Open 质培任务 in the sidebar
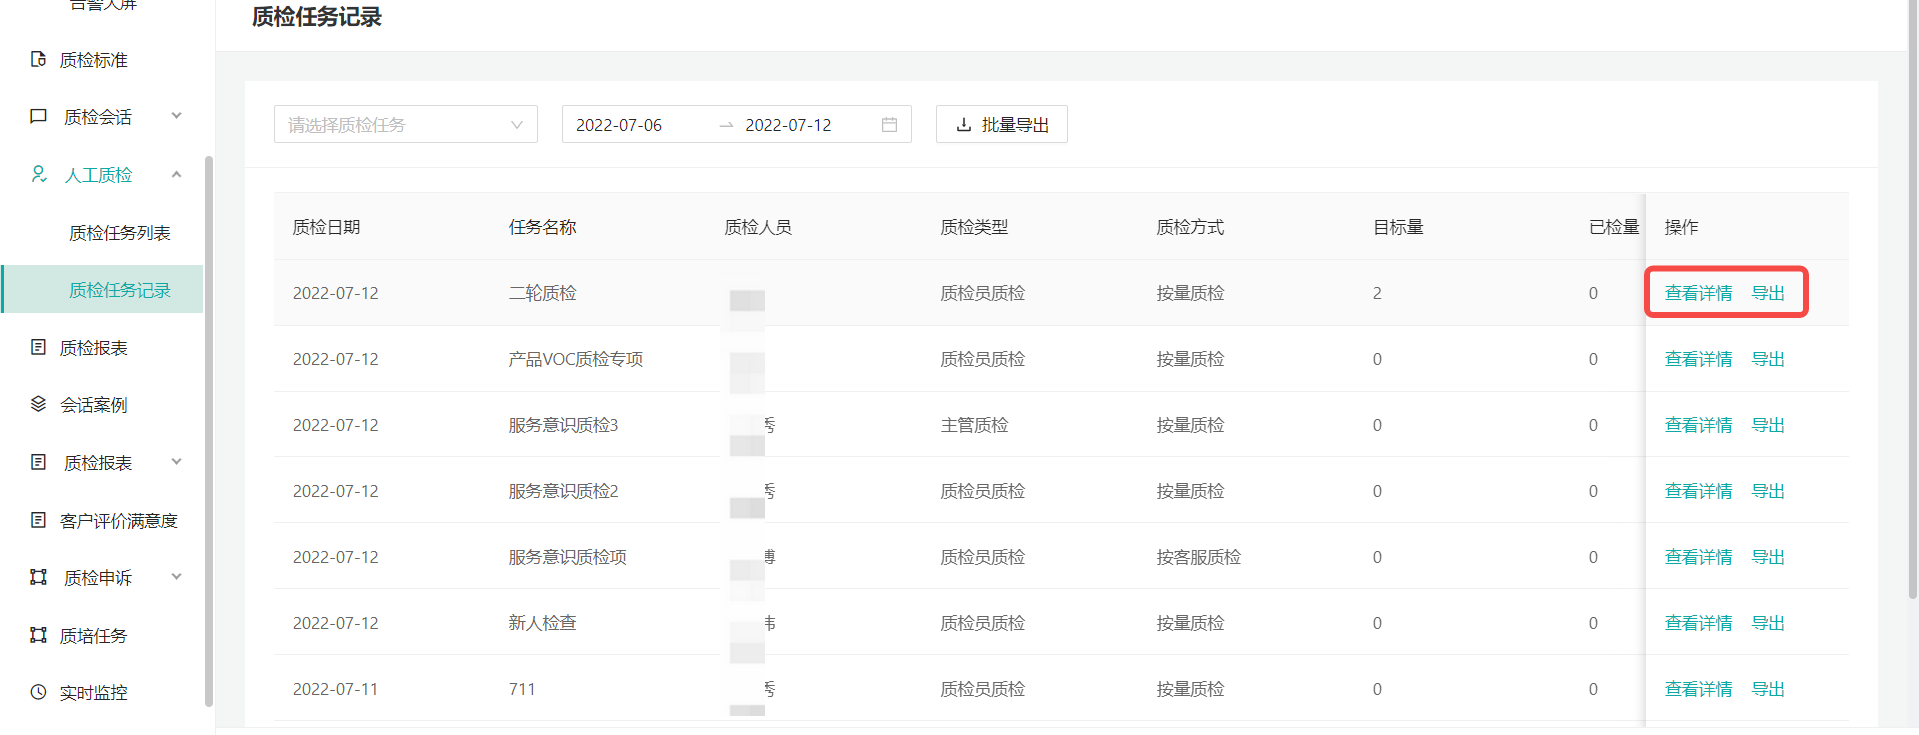1919x735 pixels. pyautogui.click(x=93, y=636)
